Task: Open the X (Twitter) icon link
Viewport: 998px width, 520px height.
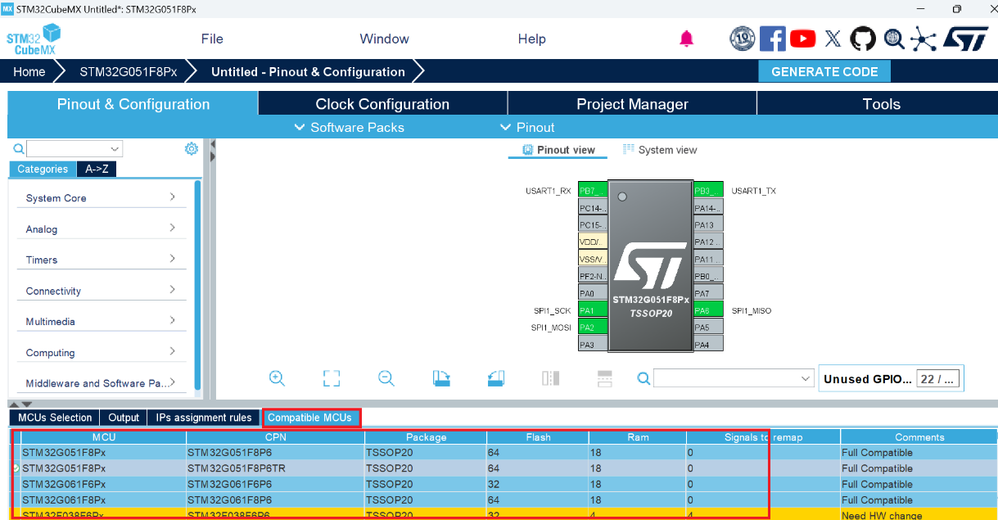Action: tap(833, 39)
